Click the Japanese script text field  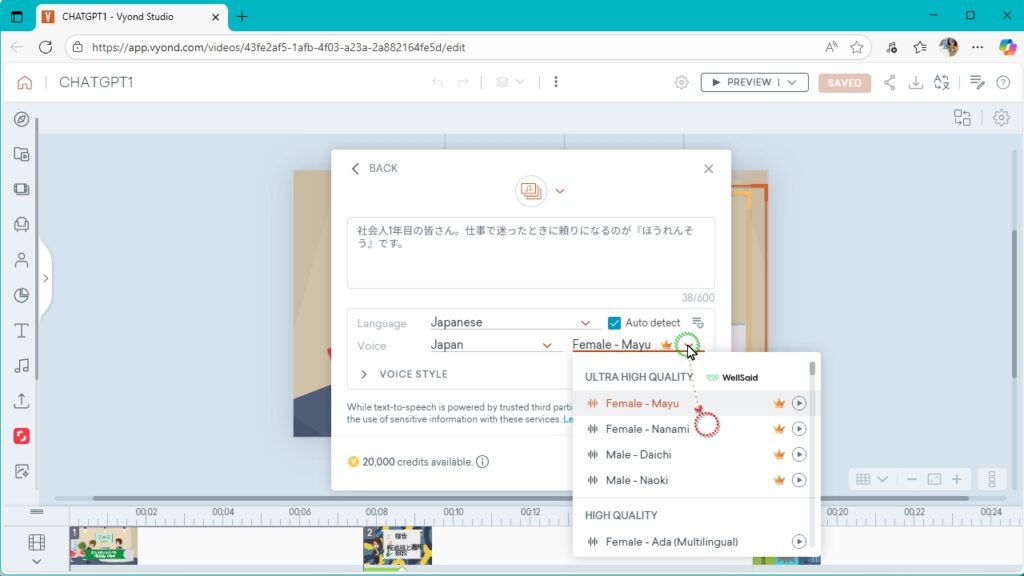click(531, 253)
